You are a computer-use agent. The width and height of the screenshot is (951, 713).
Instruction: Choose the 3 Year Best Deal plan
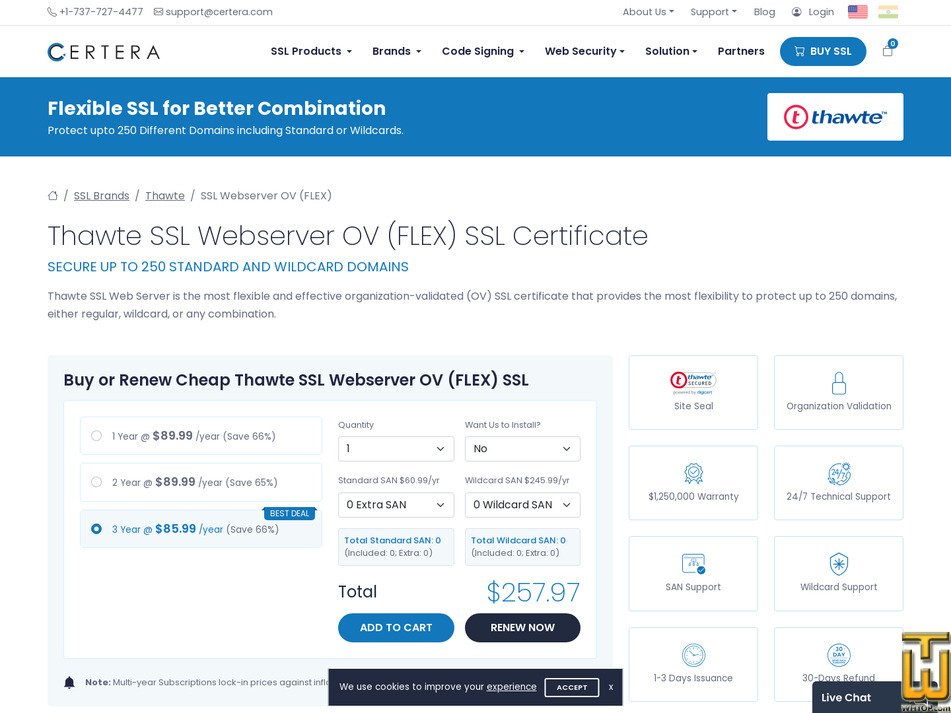[x=96, y=529]
